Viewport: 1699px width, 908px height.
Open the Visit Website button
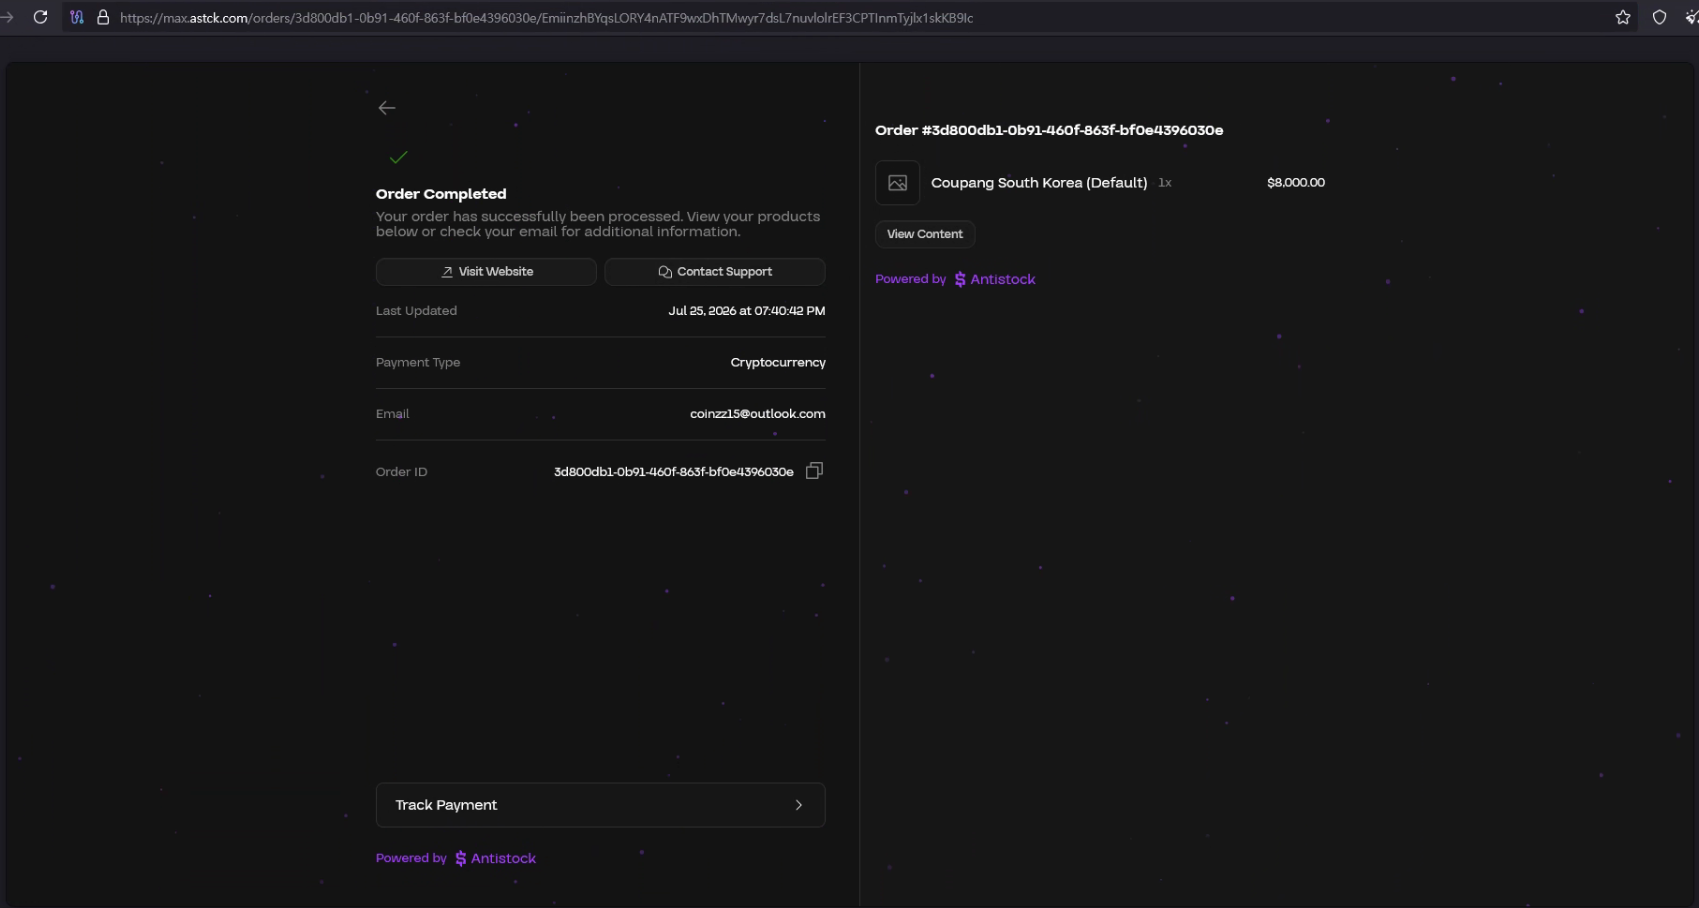[486, 272]
